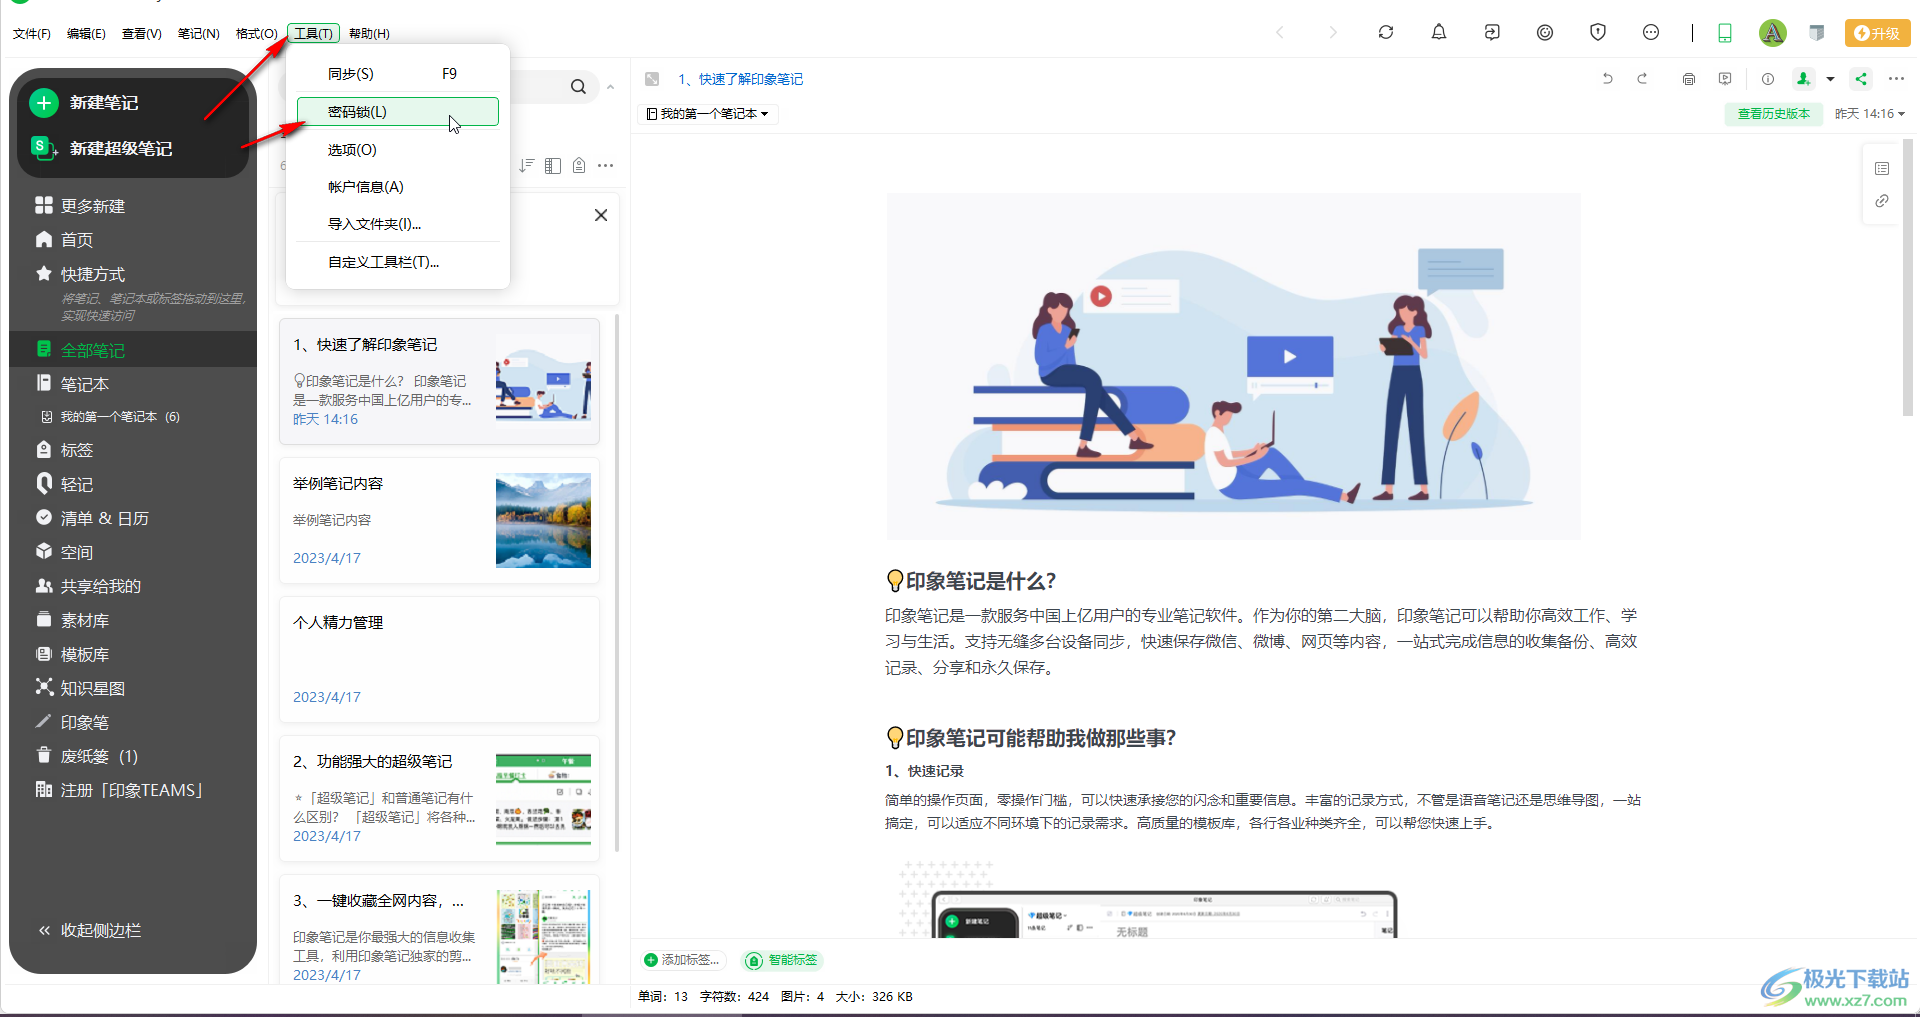
Task: Click the undo arrow in note toolbar
Action: (x=1608, y=79)
